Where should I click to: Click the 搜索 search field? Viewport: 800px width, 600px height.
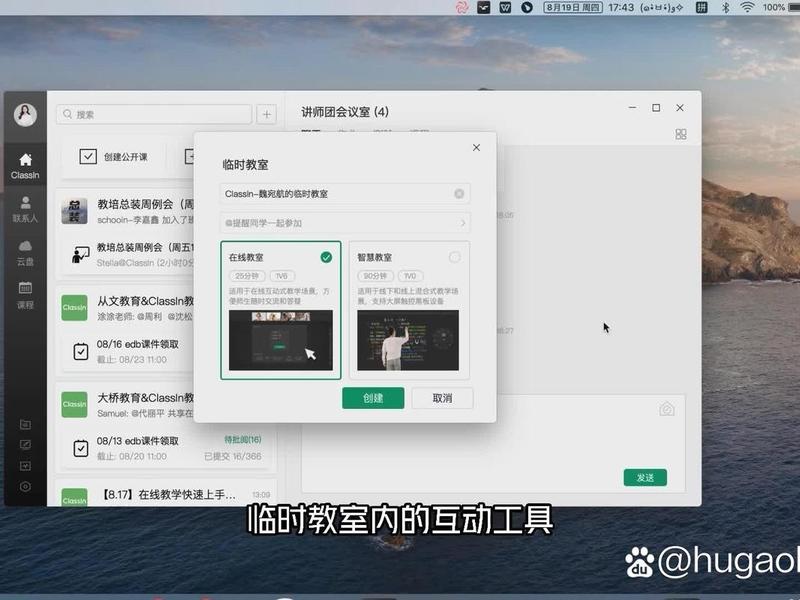(154, 114)
